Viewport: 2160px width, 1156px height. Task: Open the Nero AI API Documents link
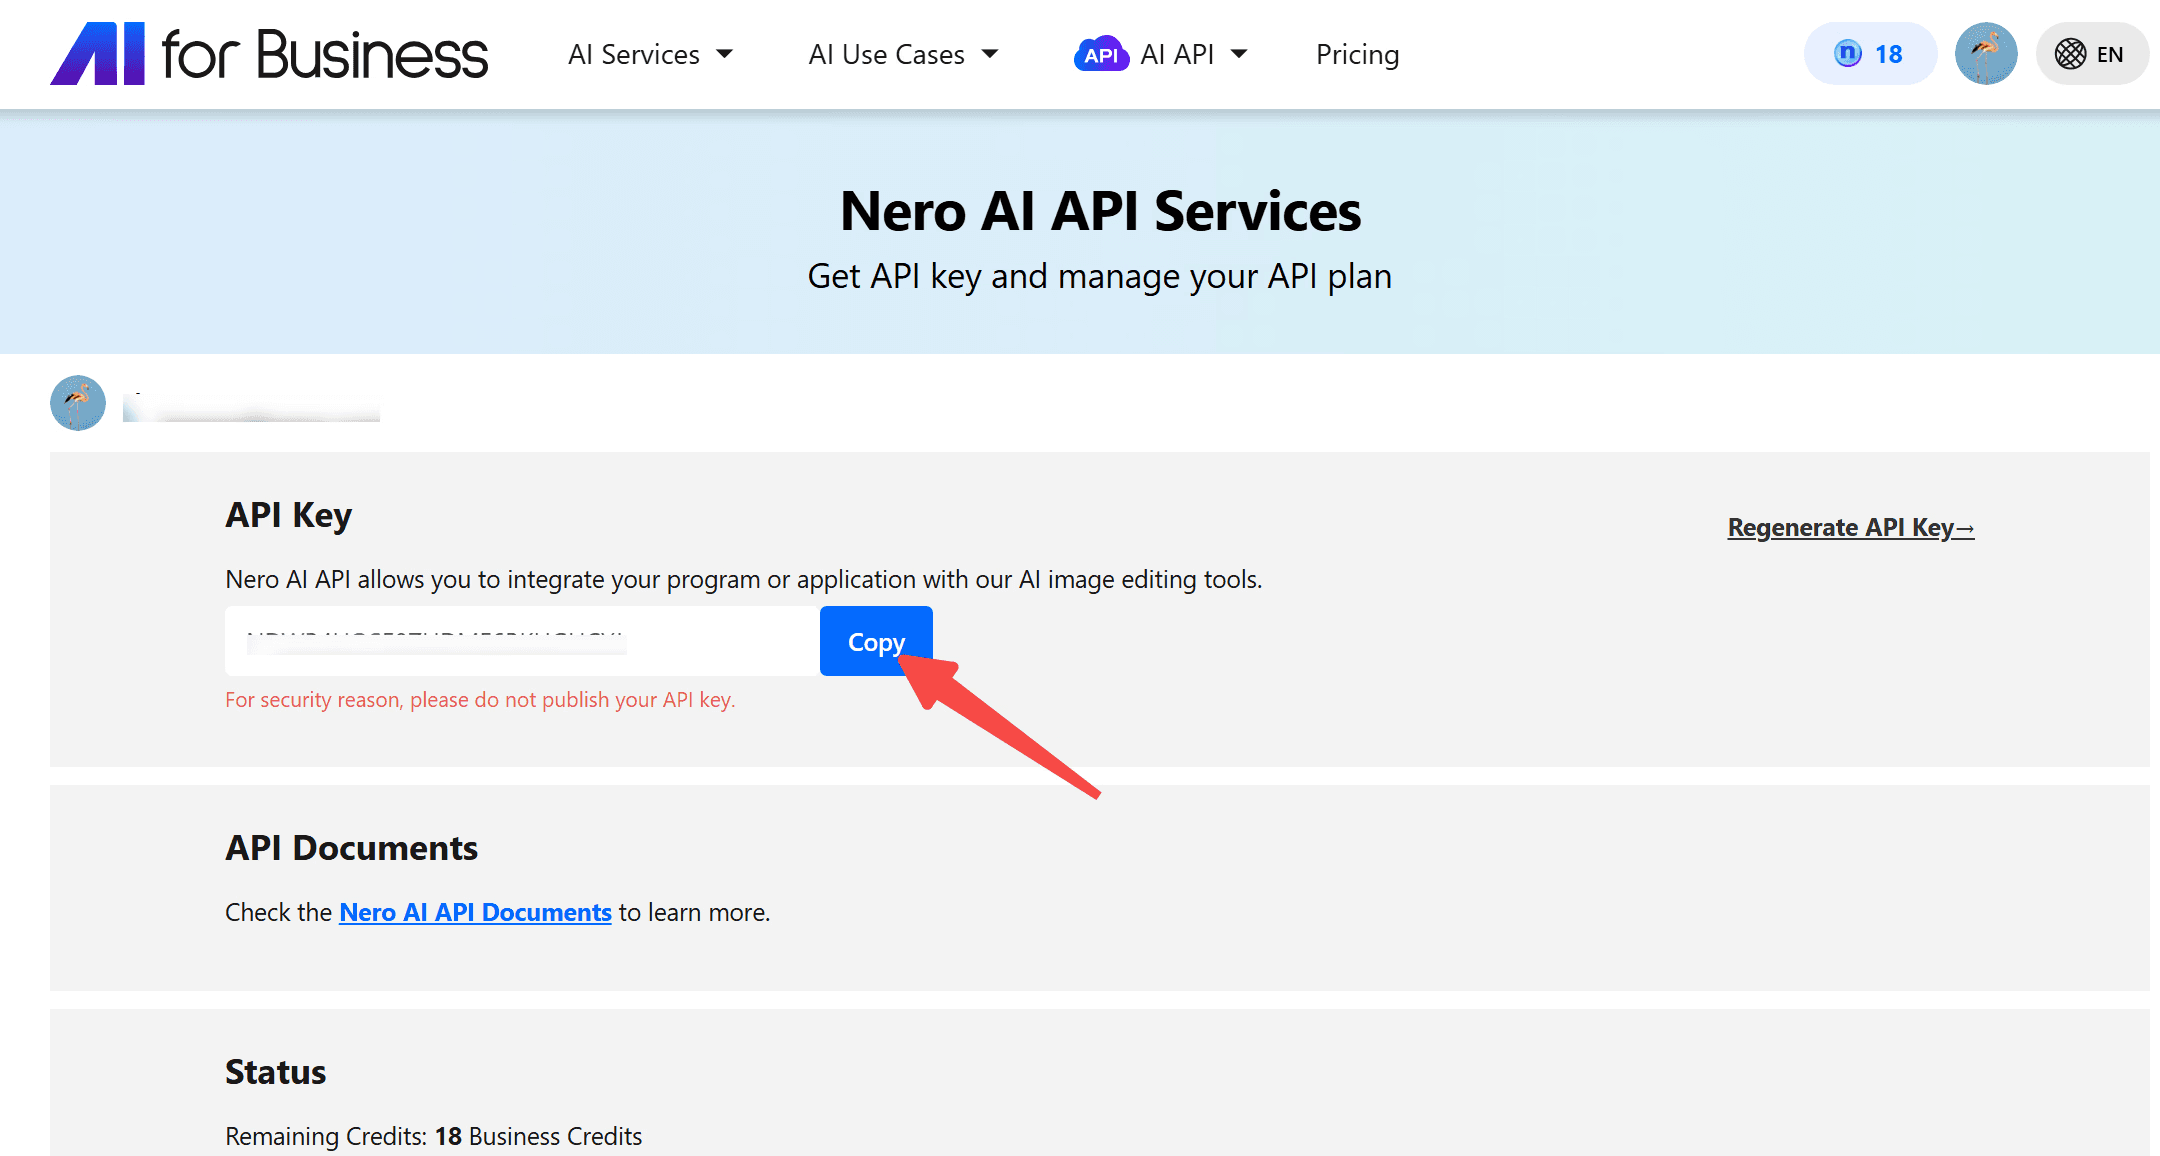[475, 912]
